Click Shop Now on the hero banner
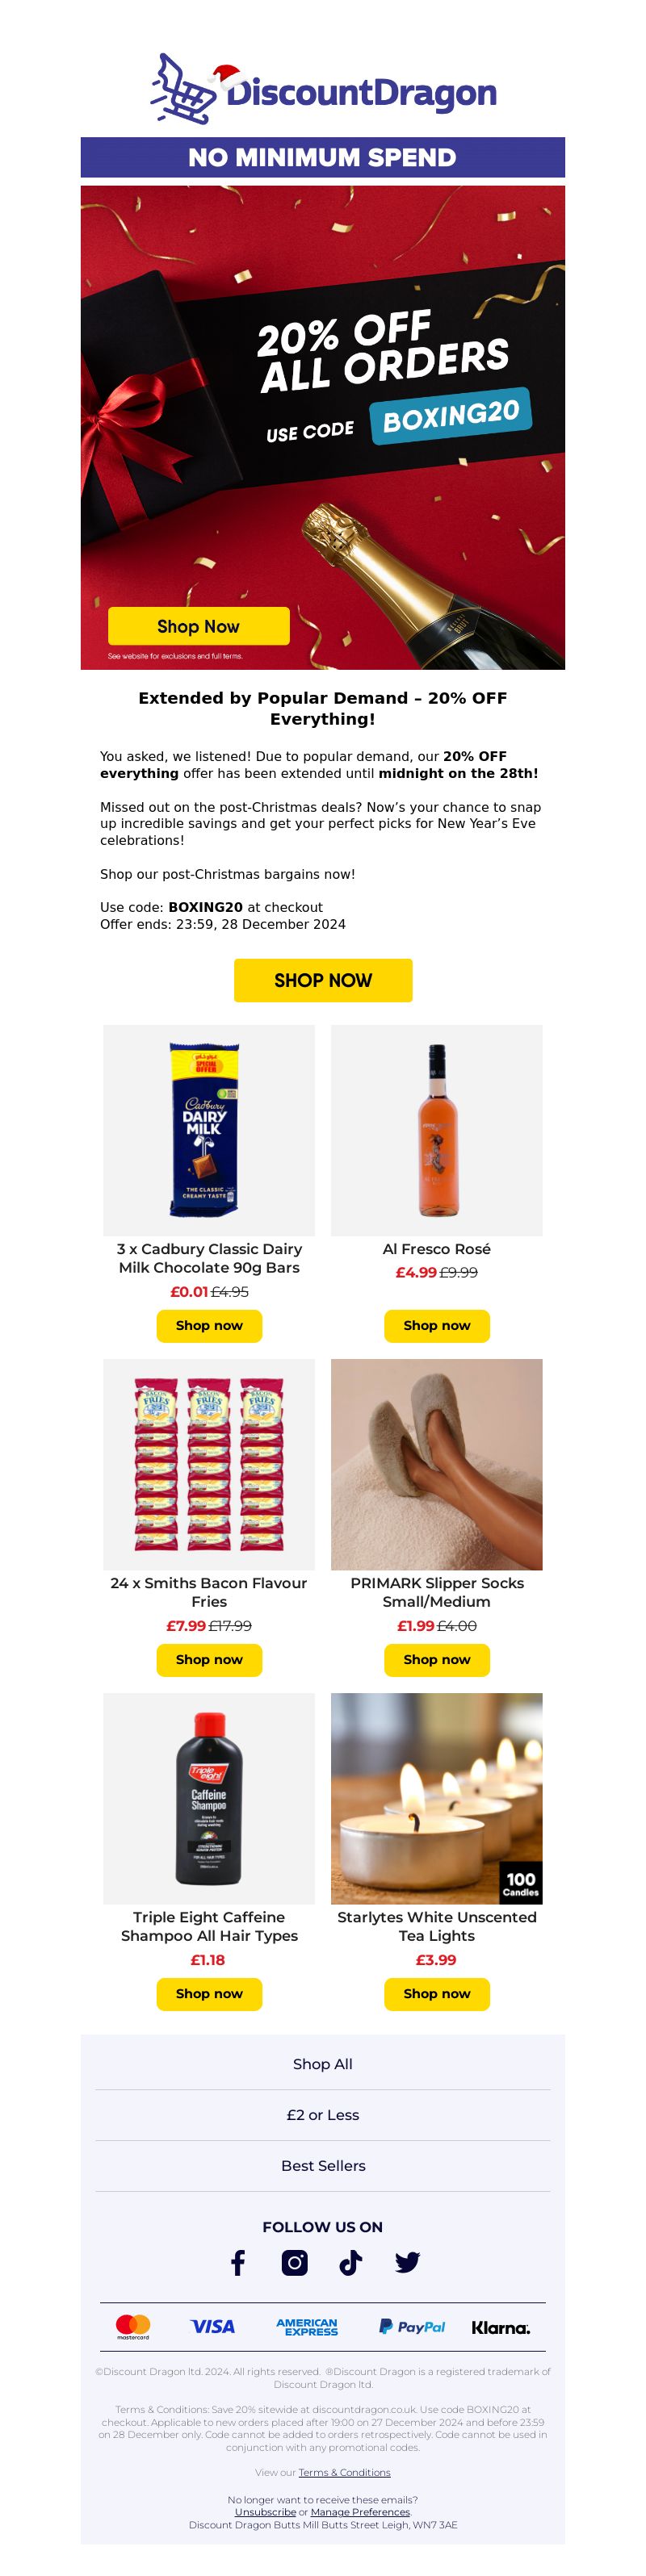Viewport: 646px width, 2576px height. 199,626
